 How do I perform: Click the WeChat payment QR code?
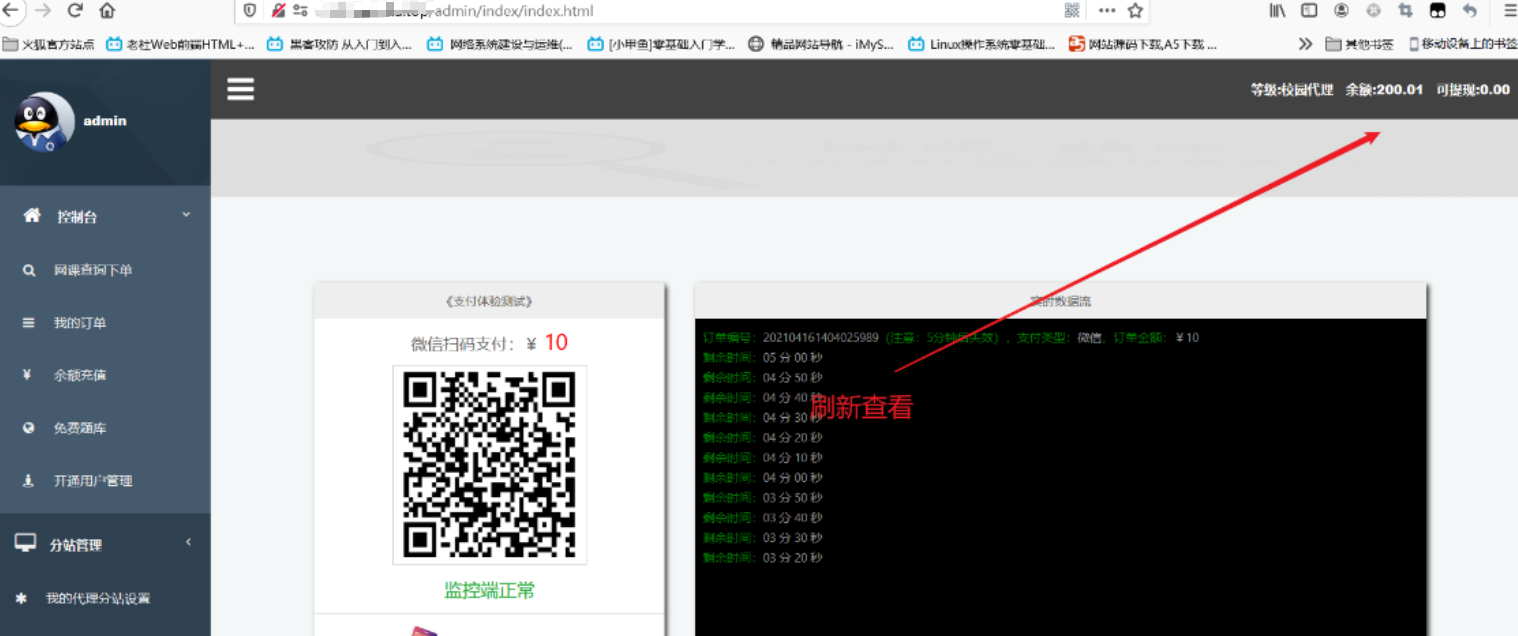[x=489, y=465]
